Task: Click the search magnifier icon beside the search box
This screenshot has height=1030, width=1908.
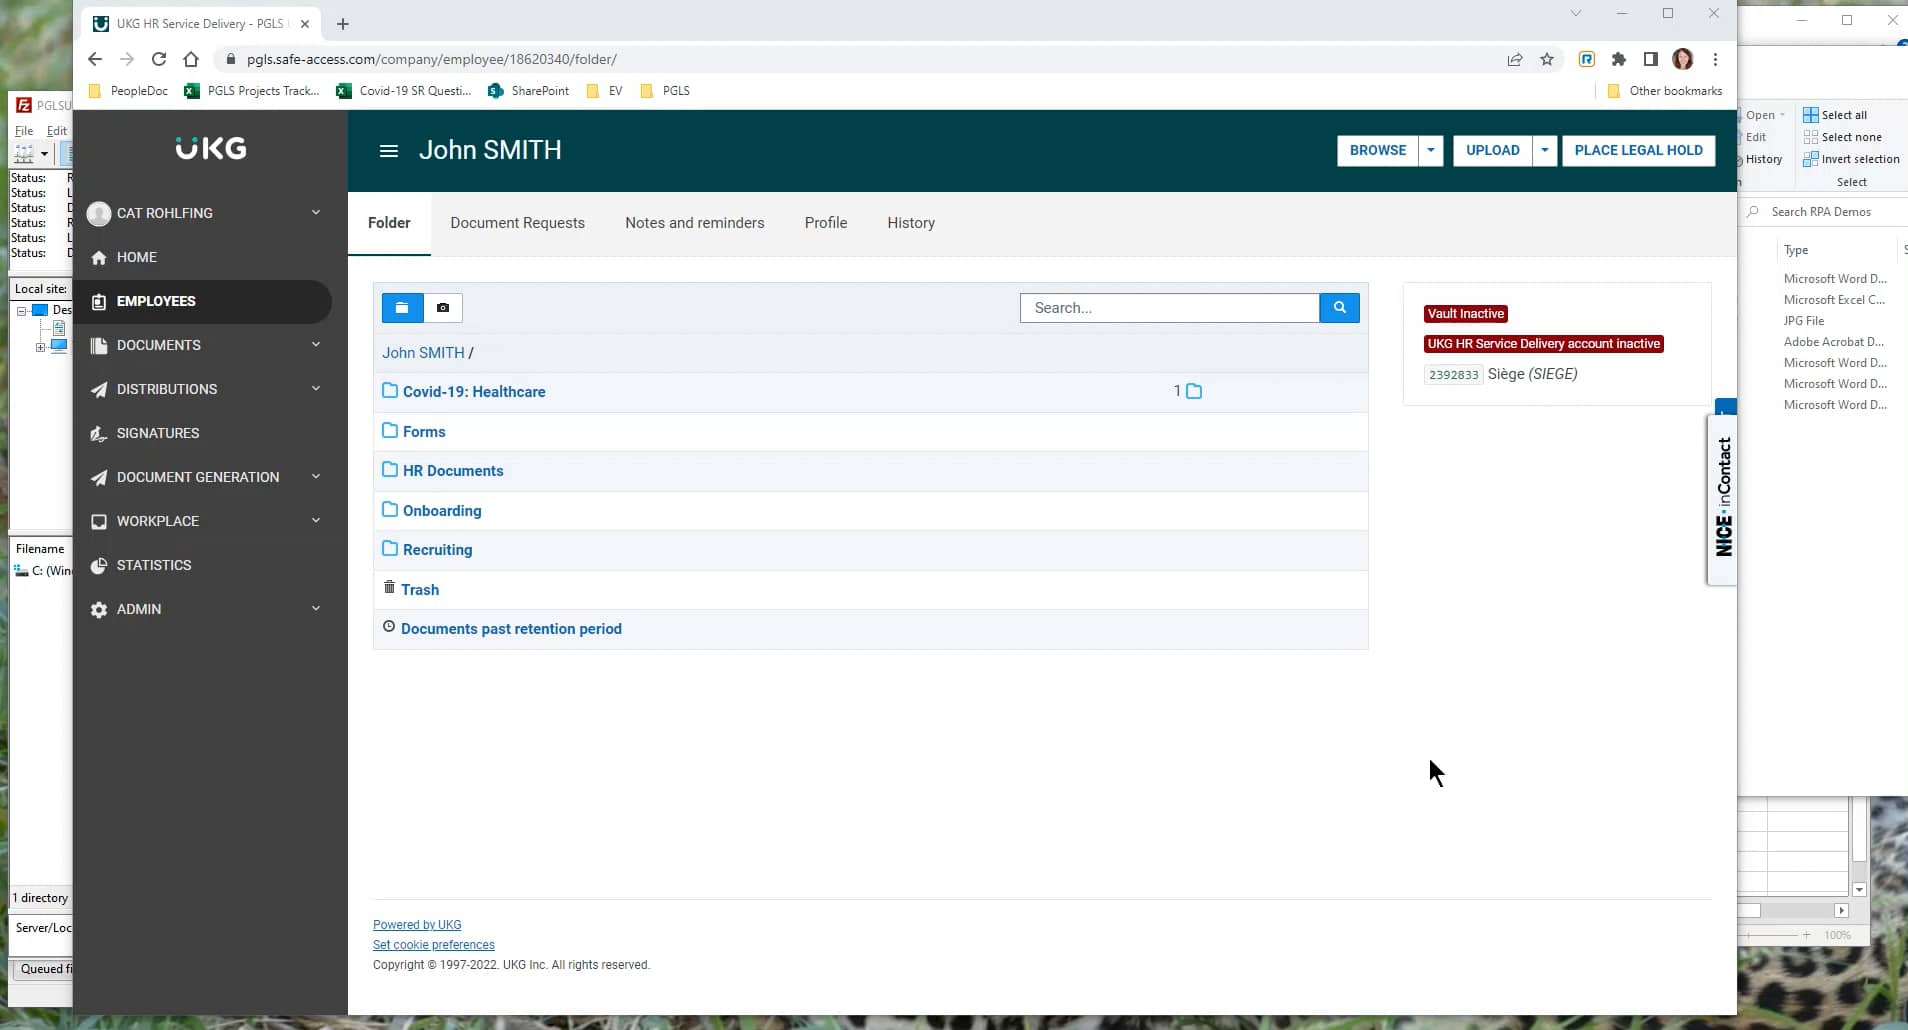Action: 1338,307
